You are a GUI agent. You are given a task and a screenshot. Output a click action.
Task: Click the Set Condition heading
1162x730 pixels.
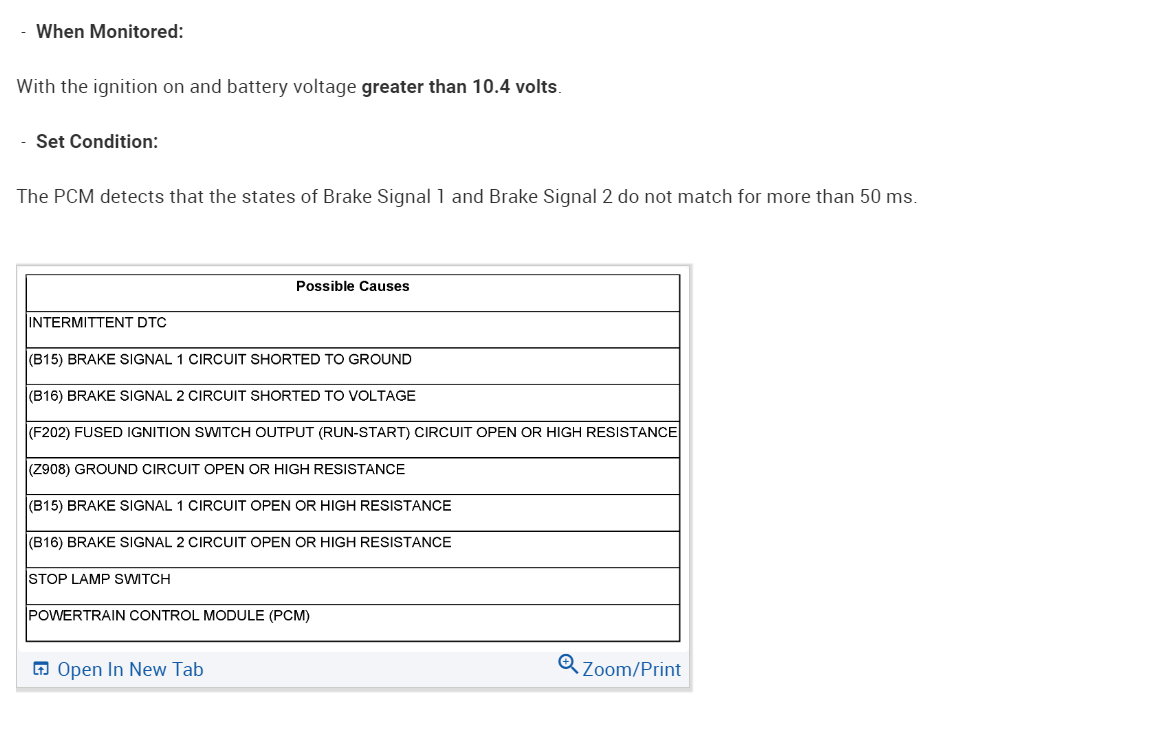(x=97, y=142)
